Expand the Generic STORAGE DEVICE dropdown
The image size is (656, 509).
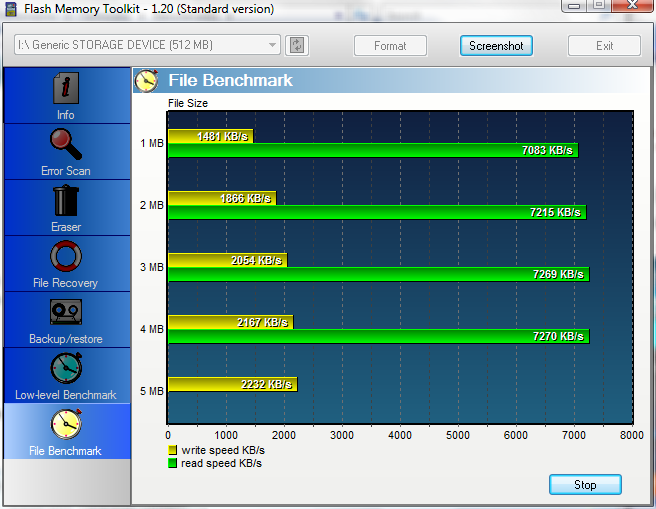click(273, 45)
